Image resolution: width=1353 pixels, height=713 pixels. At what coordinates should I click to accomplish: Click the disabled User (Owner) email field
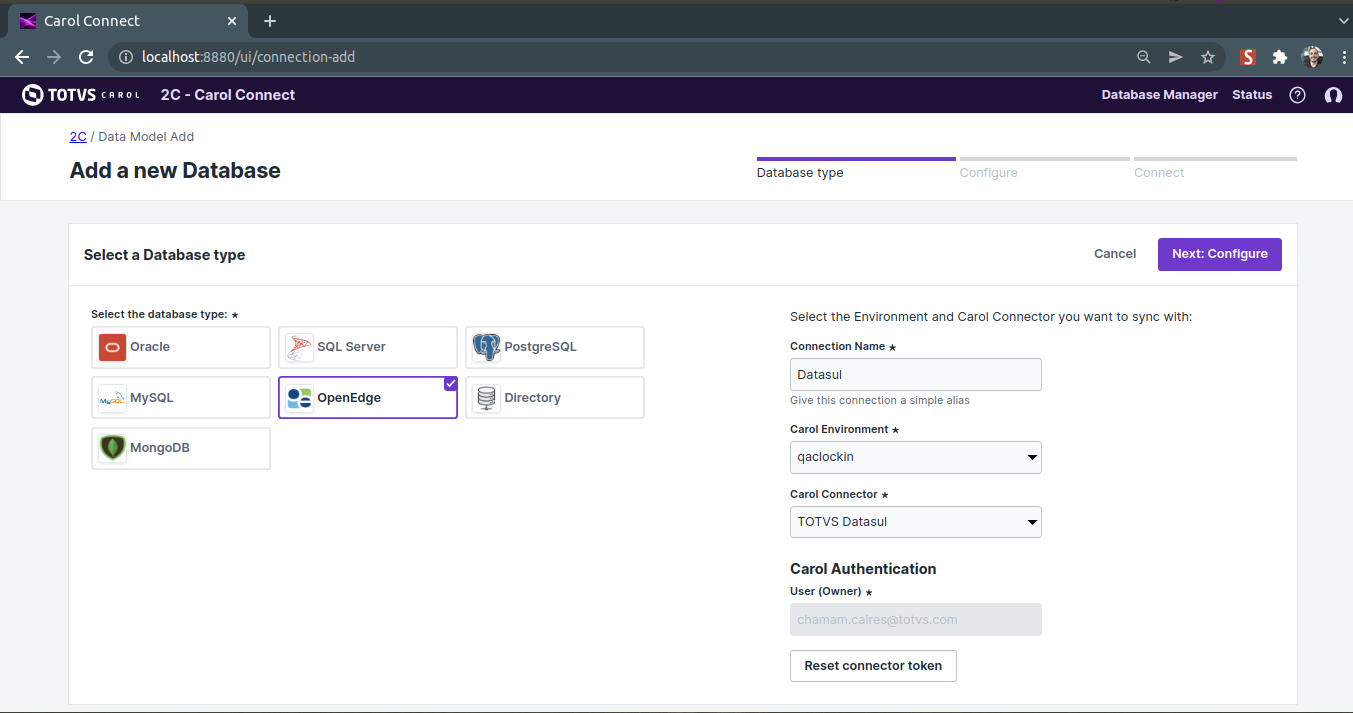pyautogui.click(x=916, y=619)
